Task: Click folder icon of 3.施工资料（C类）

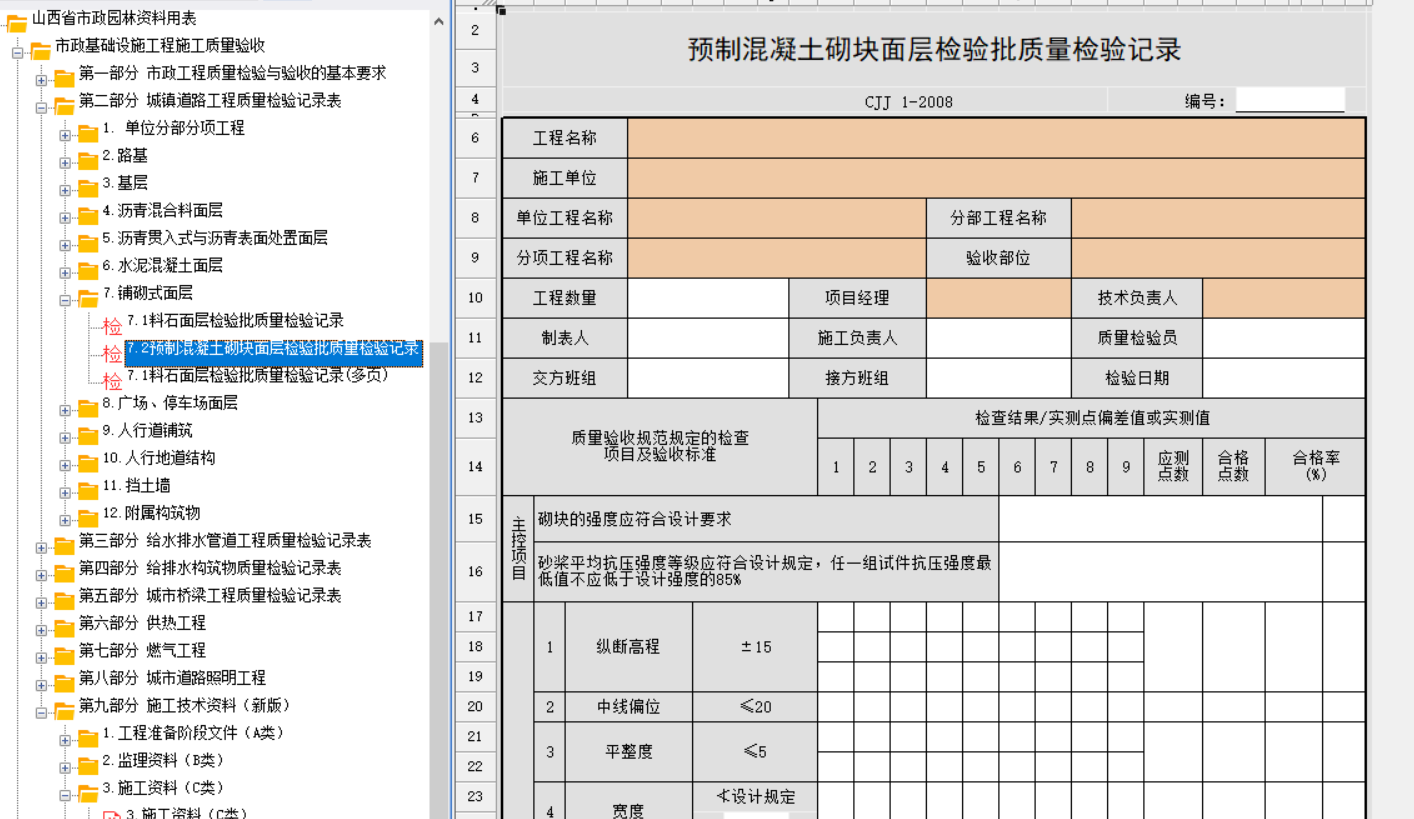Action: (x=87, y=793)
